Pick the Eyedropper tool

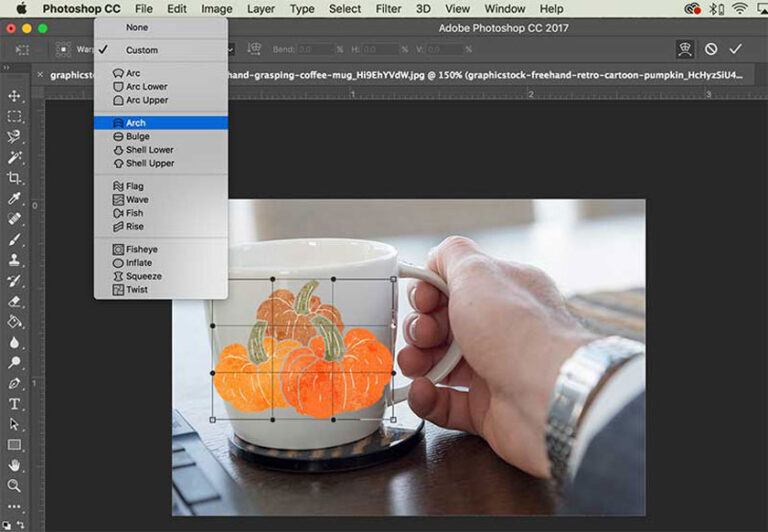(15, 199)
